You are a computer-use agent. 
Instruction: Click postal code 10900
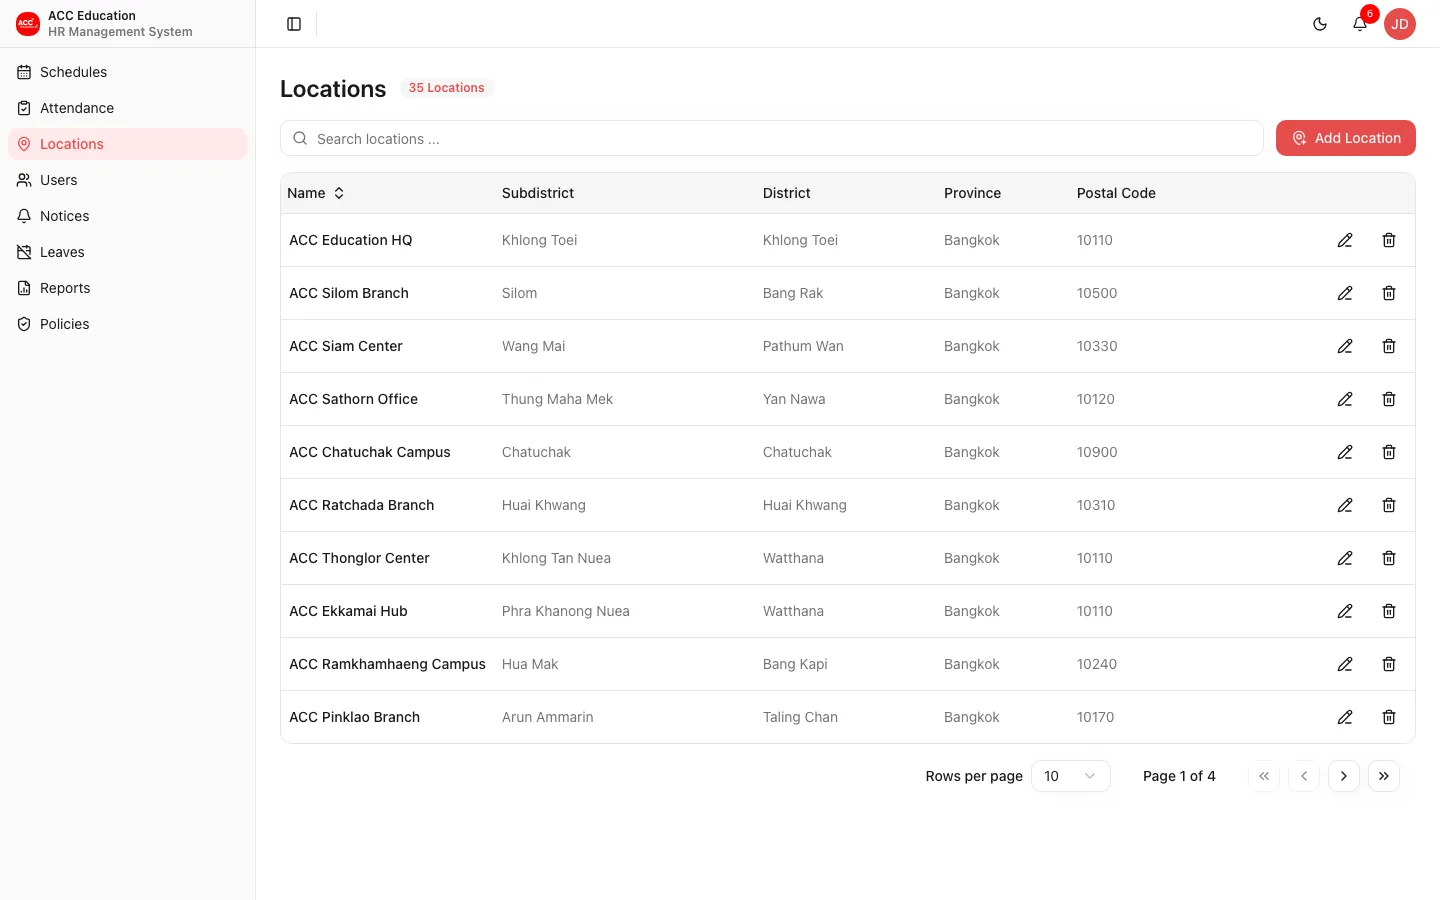(x=1097, y=452)
